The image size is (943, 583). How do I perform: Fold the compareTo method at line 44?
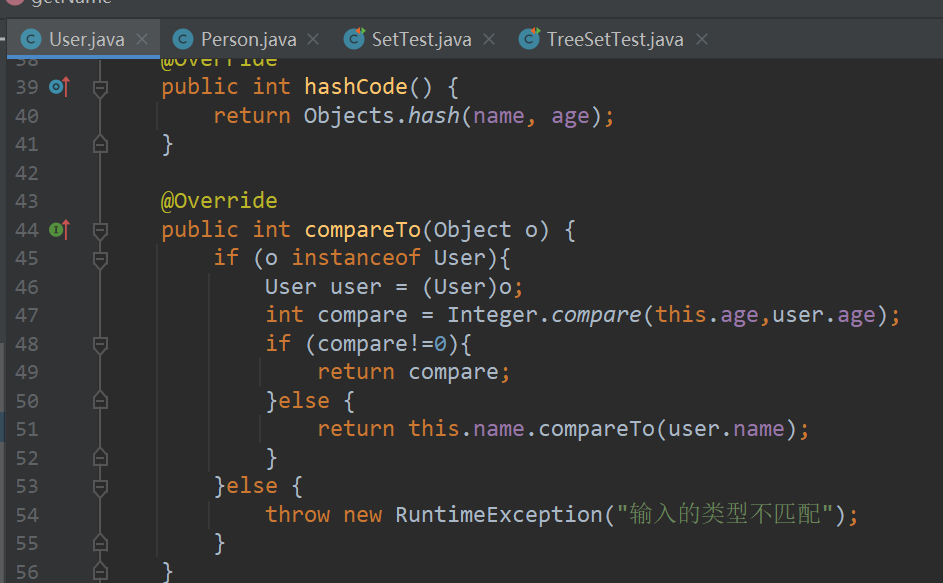tap(100, 231)
